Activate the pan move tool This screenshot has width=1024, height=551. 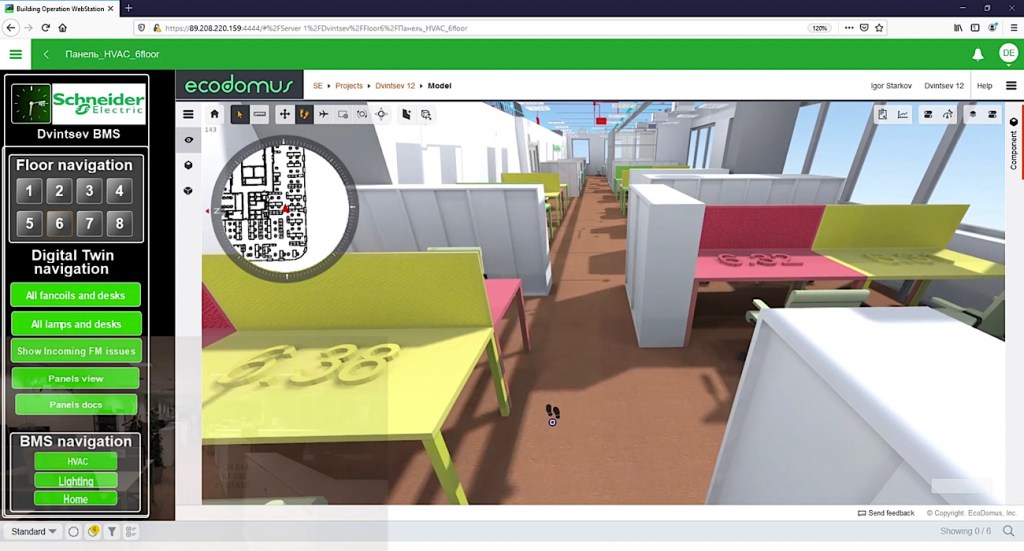pos(285,114)
